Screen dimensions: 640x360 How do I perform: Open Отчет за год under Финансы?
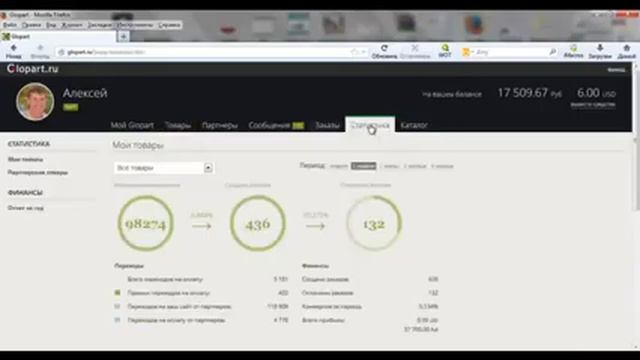click(x=26, y=208)
